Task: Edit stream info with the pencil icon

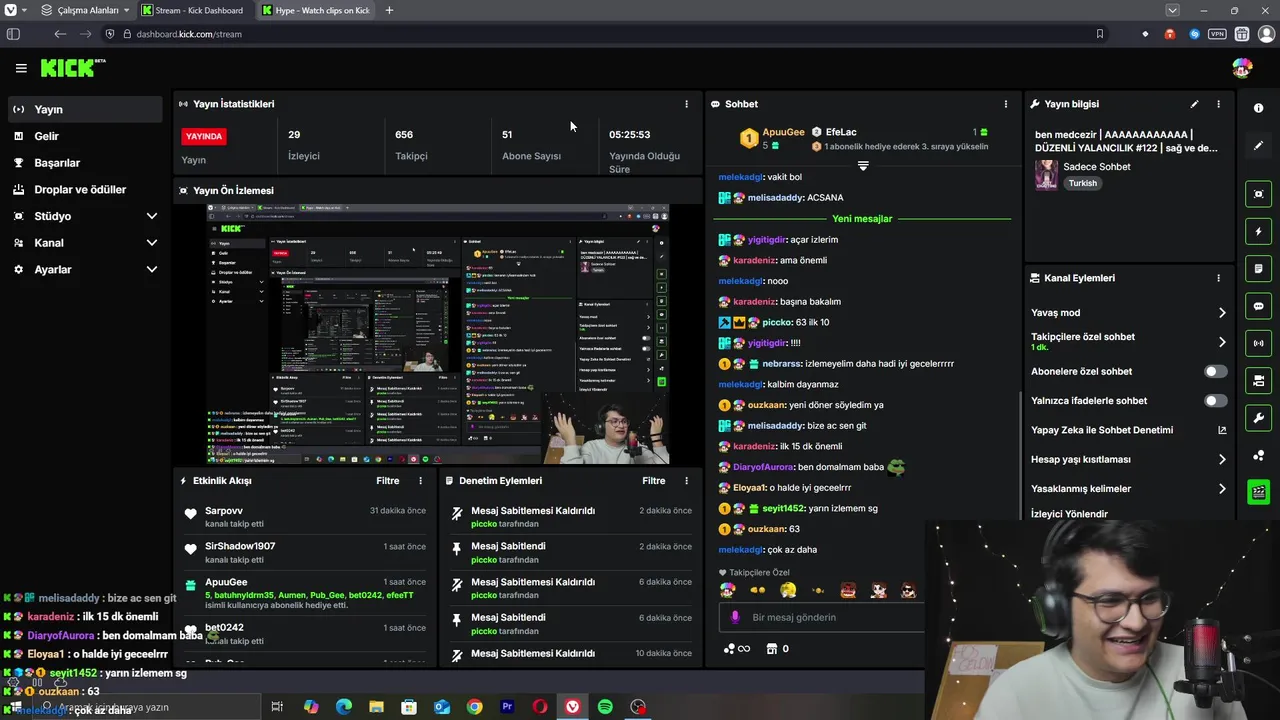Action: pos(1194,104)
